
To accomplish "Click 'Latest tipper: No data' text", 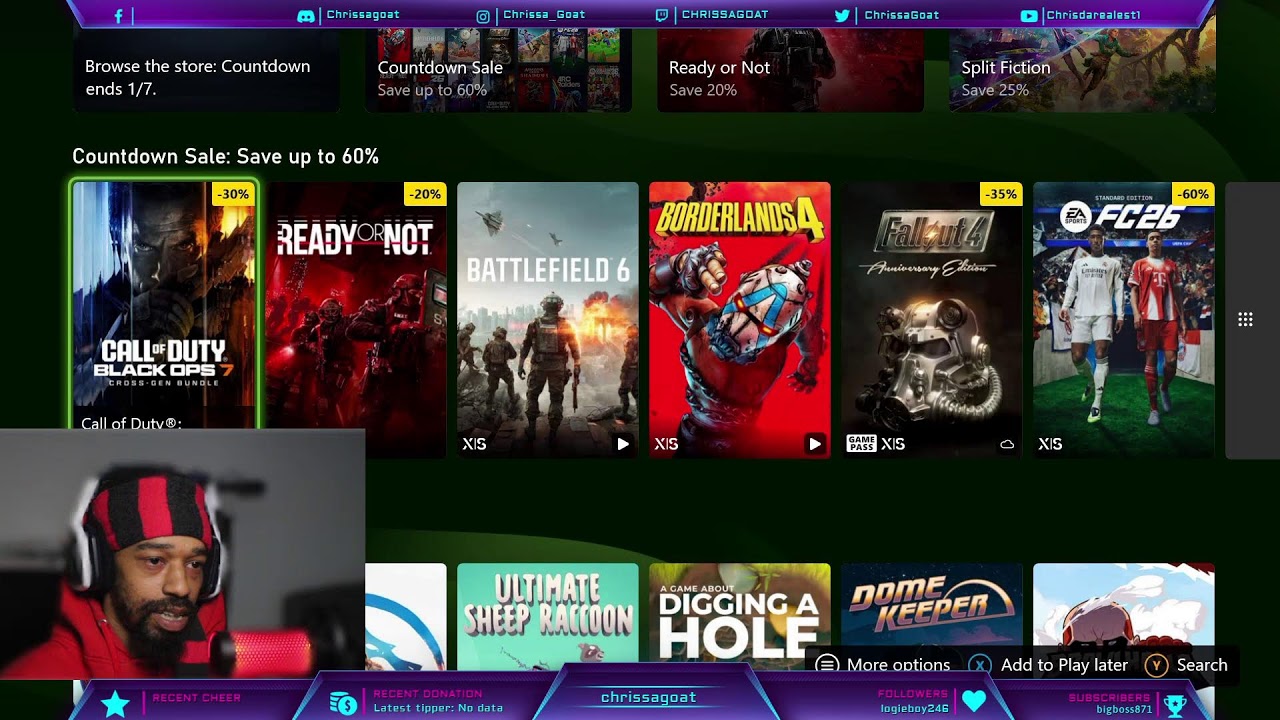I will pyautogui.click(x=438, y=708).
